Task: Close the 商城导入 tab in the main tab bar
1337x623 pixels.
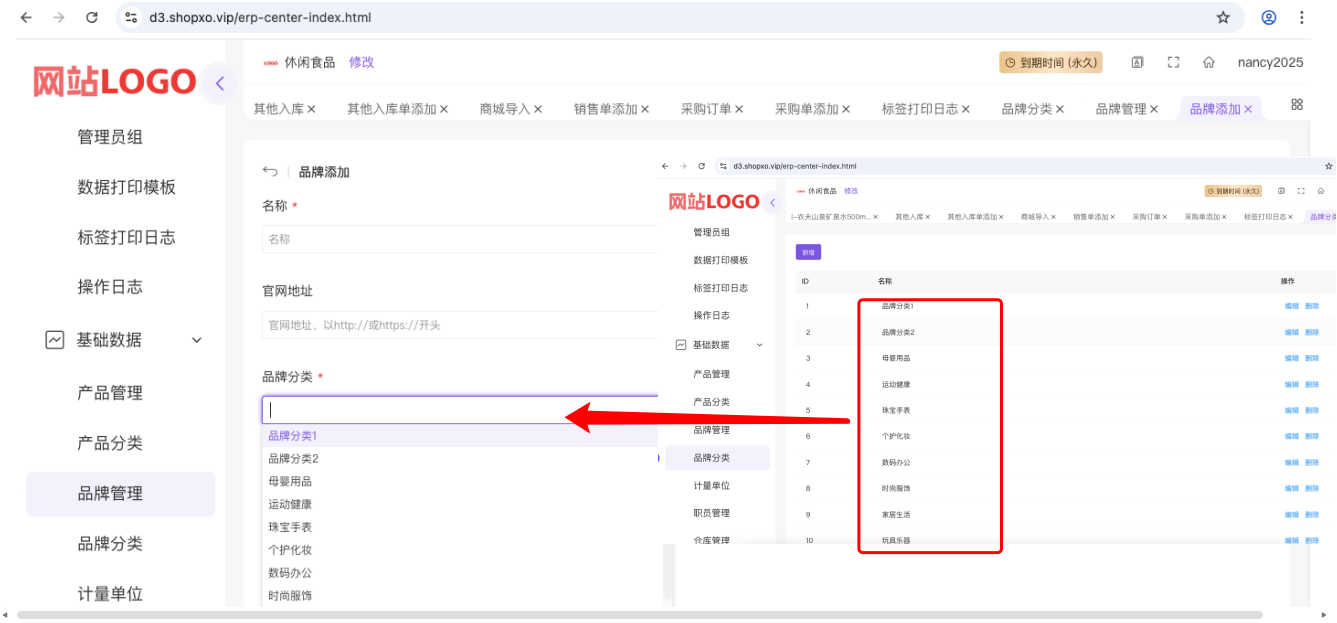Action: tap(538, 109)
